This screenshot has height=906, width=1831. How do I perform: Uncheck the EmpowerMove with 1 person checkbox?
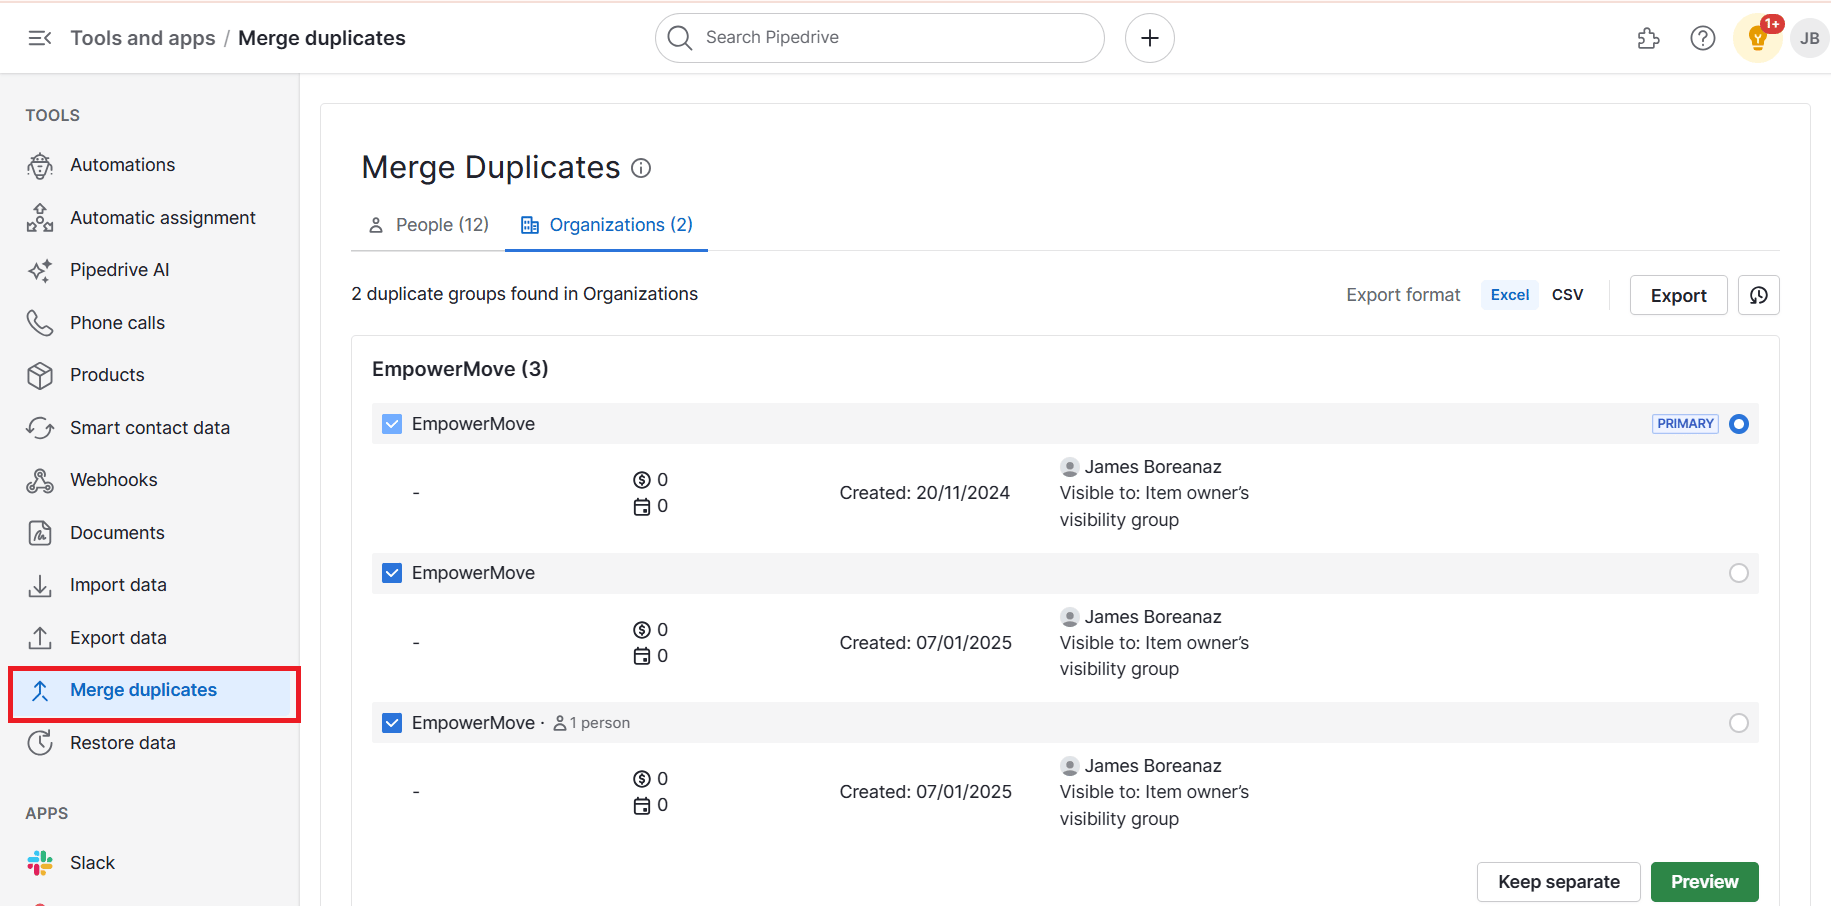(392, 723)
